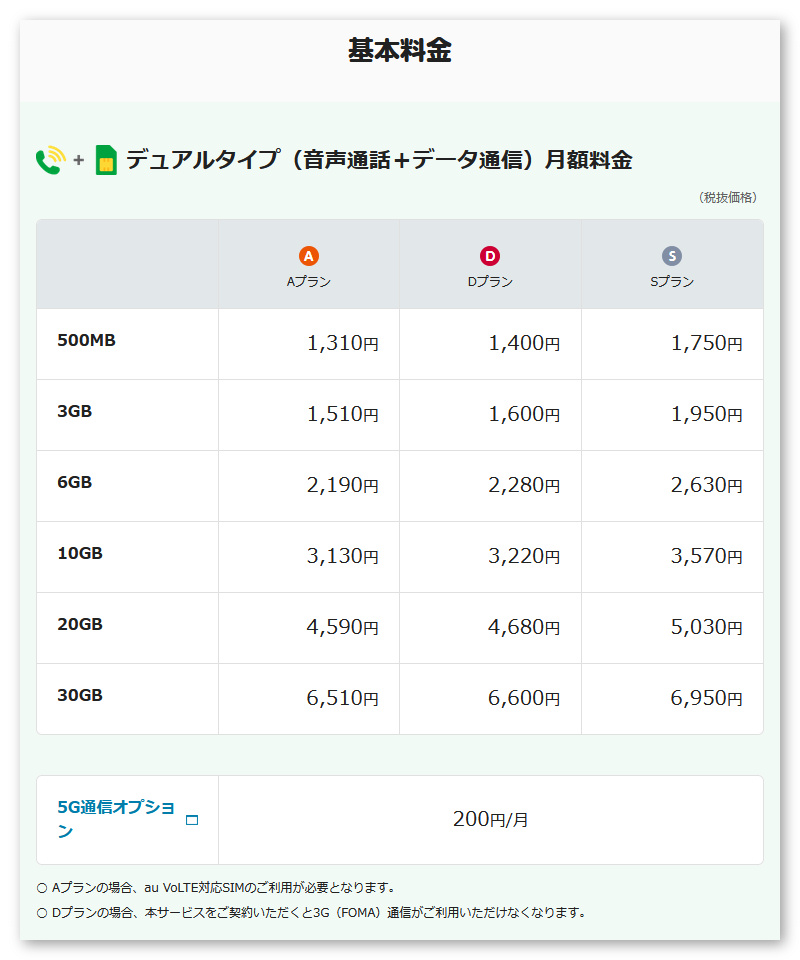This screenshot has height=960, width=800.
Task: Click the 3GB A plan price 1,510円
Action: click(x=342, y=414)
